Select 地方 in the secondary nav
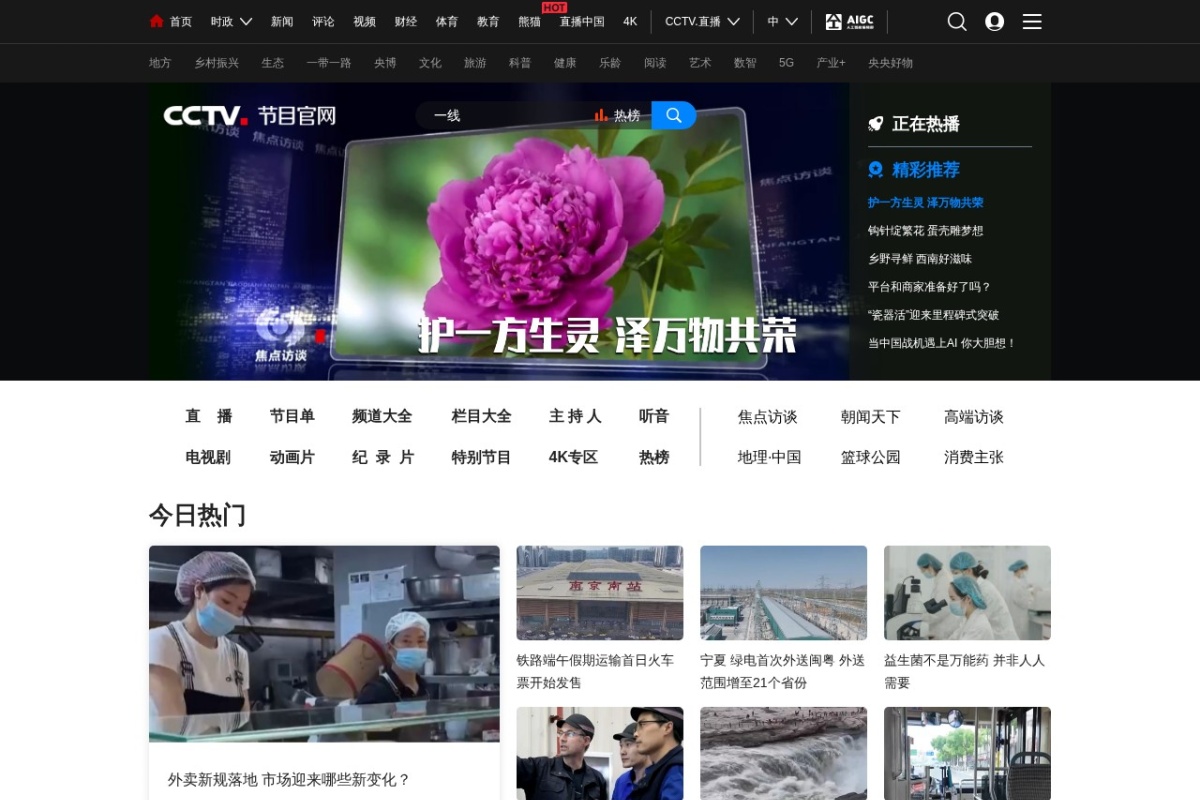The image size is (1200, 800). [160, 62]
